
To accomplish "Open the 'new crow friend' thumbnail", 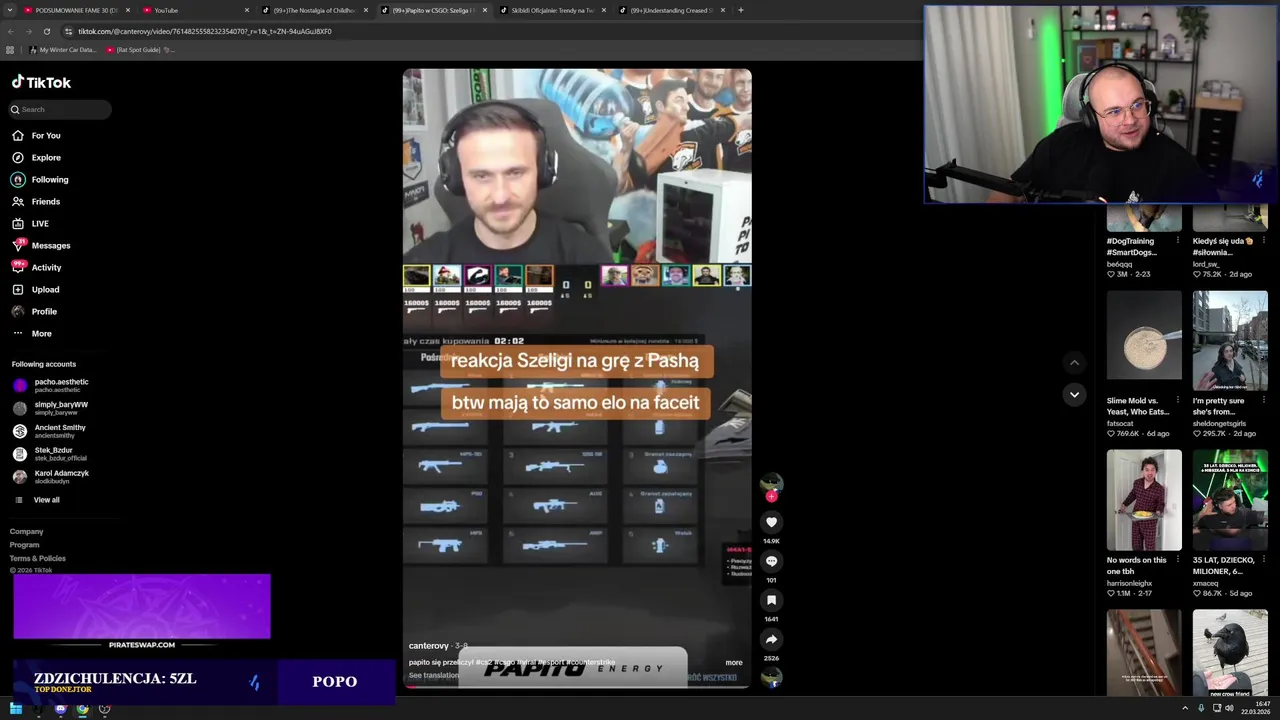I will [x=1230, y=653].
